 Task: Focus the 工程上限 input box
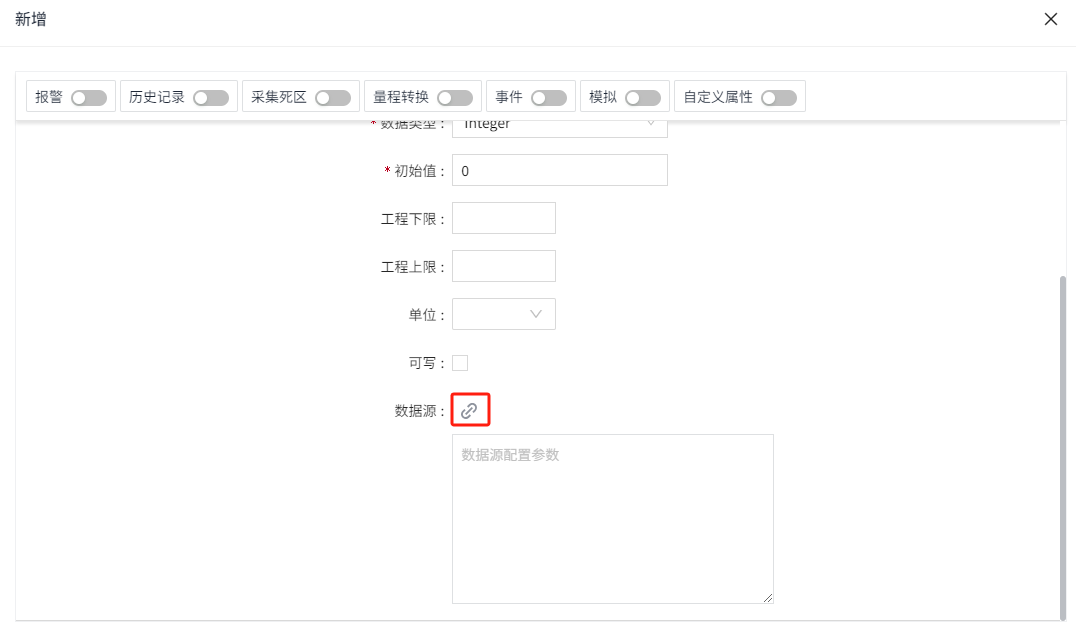pos(503,266)
